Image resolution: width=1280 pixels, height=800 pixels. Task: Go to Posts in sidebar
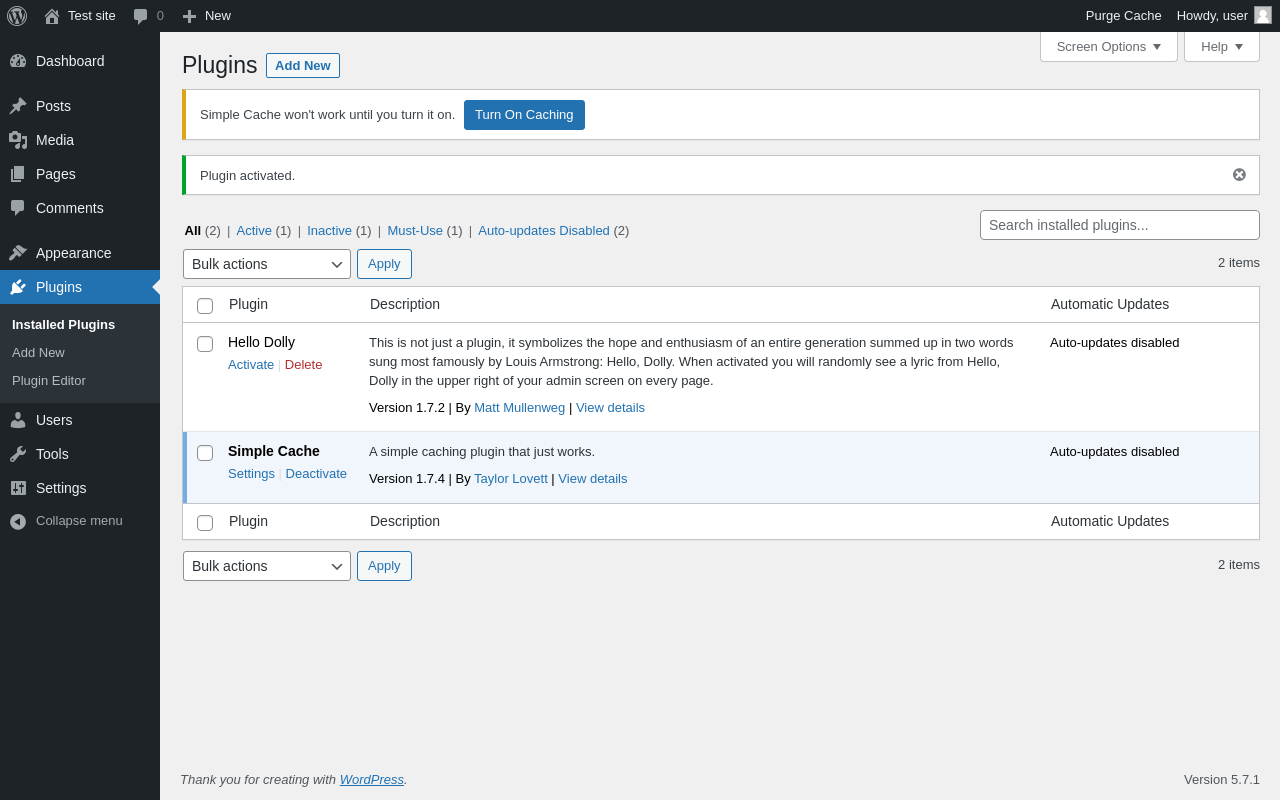[80, 106]
